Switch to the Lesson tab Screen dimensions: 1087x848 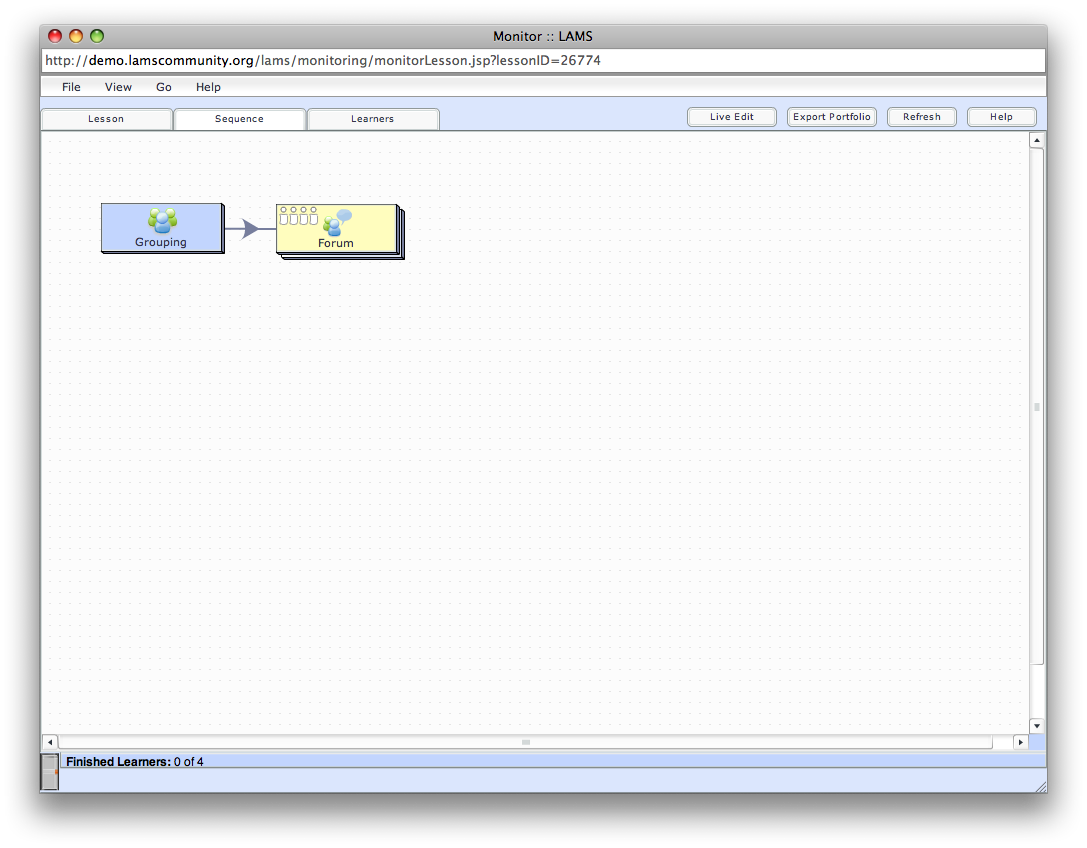(x=106, y=119)
